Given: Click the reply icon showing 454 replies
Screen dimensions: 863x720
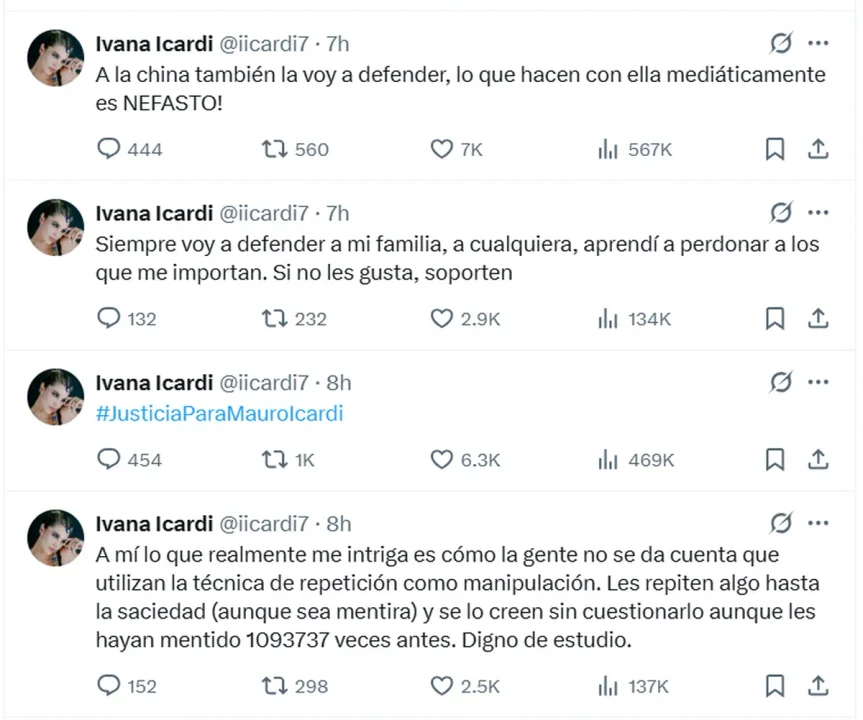Looking at the screenshot, I should pyautogui.click(x=110, y=459).
